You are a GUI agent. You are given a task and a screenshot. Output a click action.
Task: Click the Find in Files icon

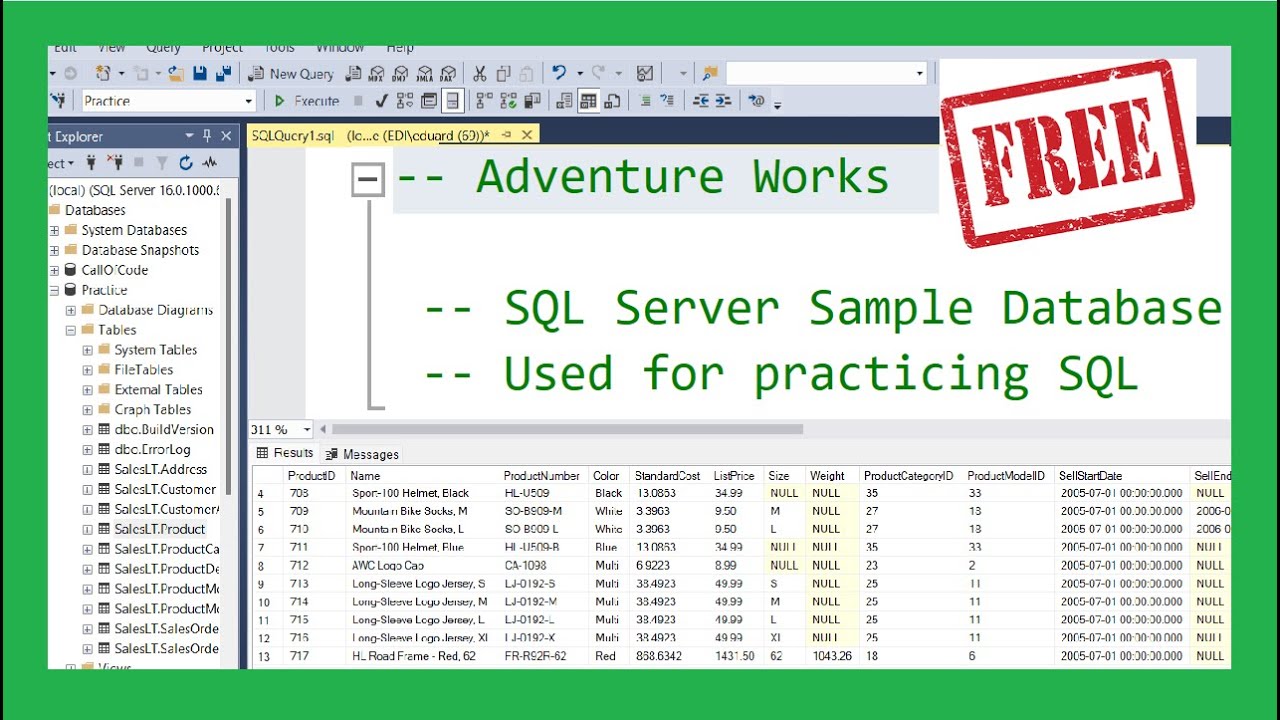[710, 73]
